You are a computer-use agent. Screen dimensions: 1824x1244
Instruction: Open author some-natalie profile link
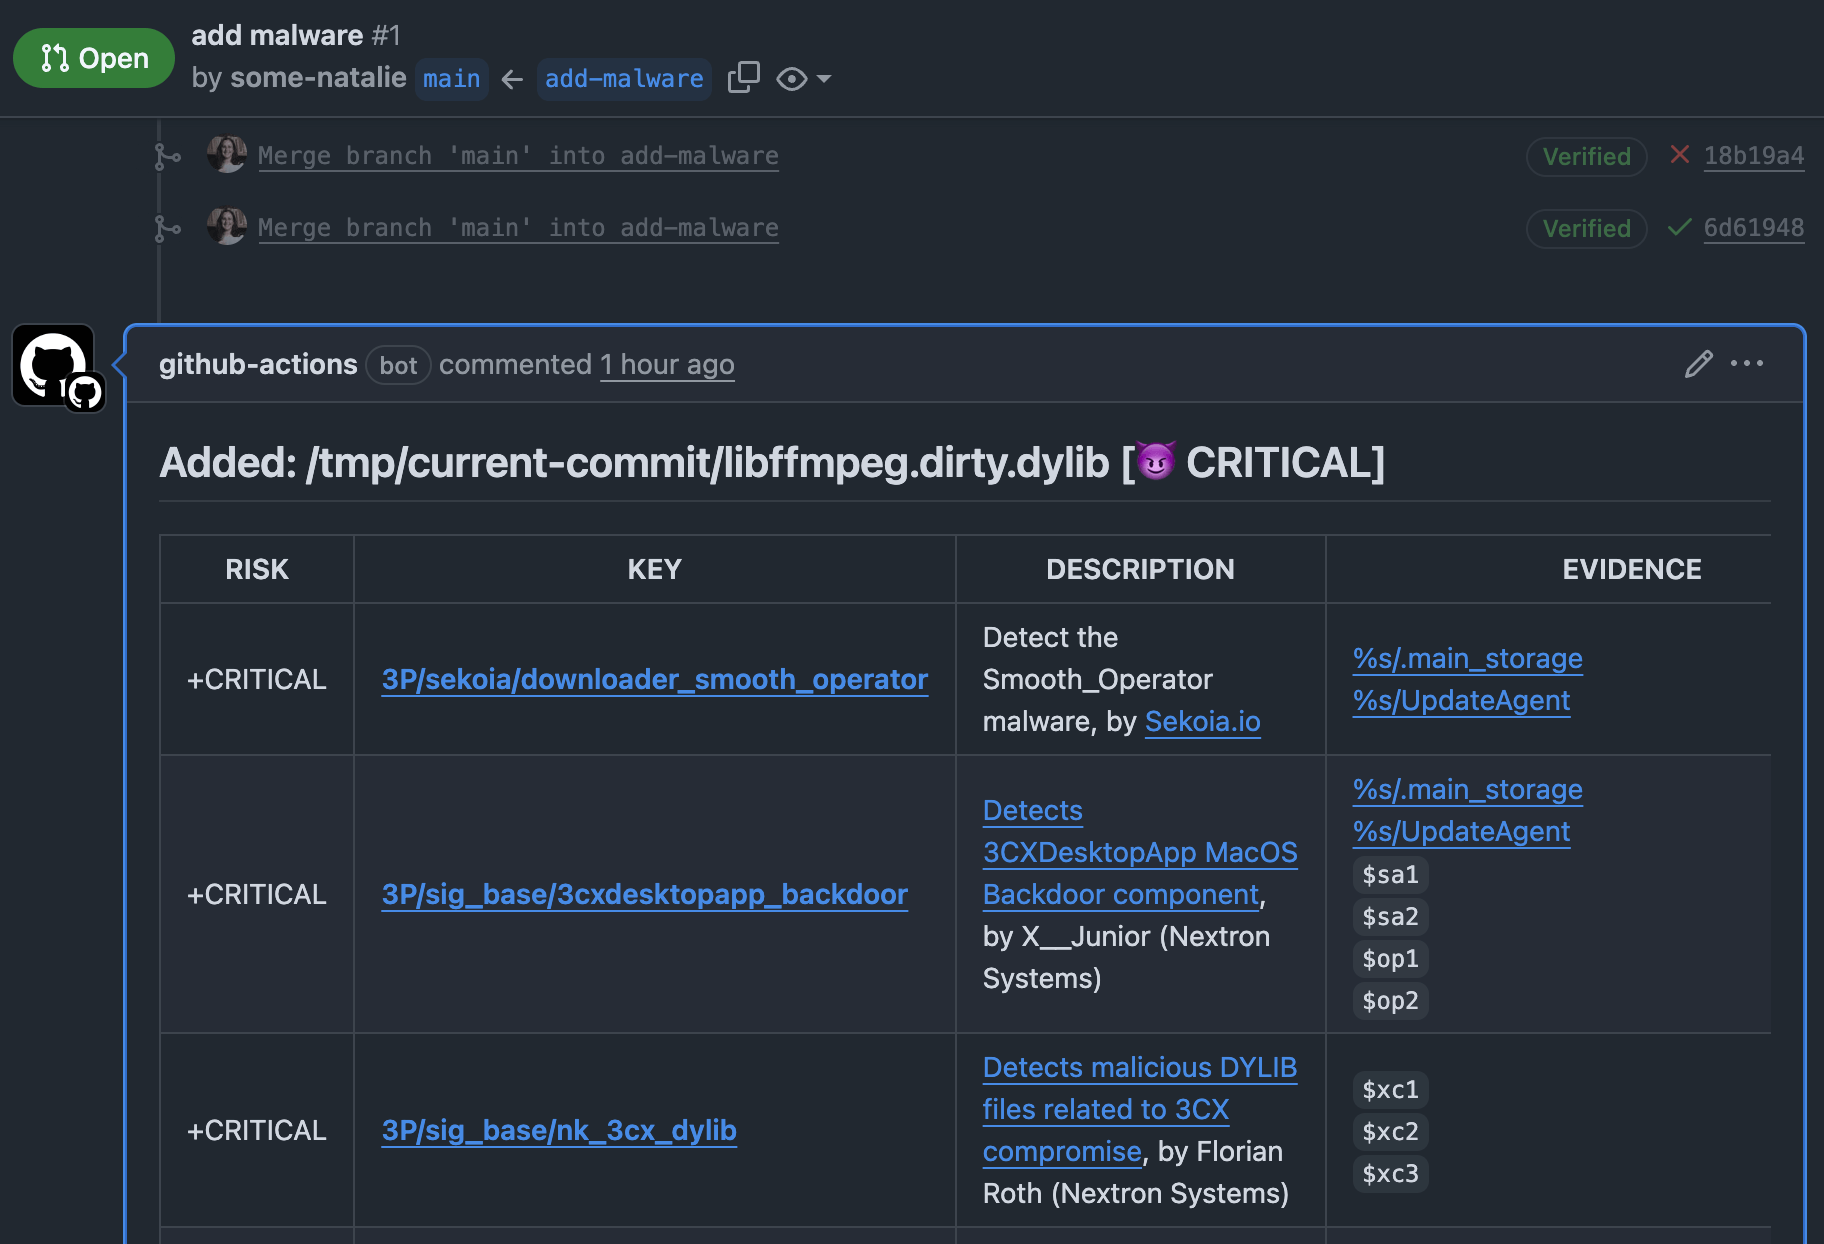pyautogui.click(x=318, y=78)
